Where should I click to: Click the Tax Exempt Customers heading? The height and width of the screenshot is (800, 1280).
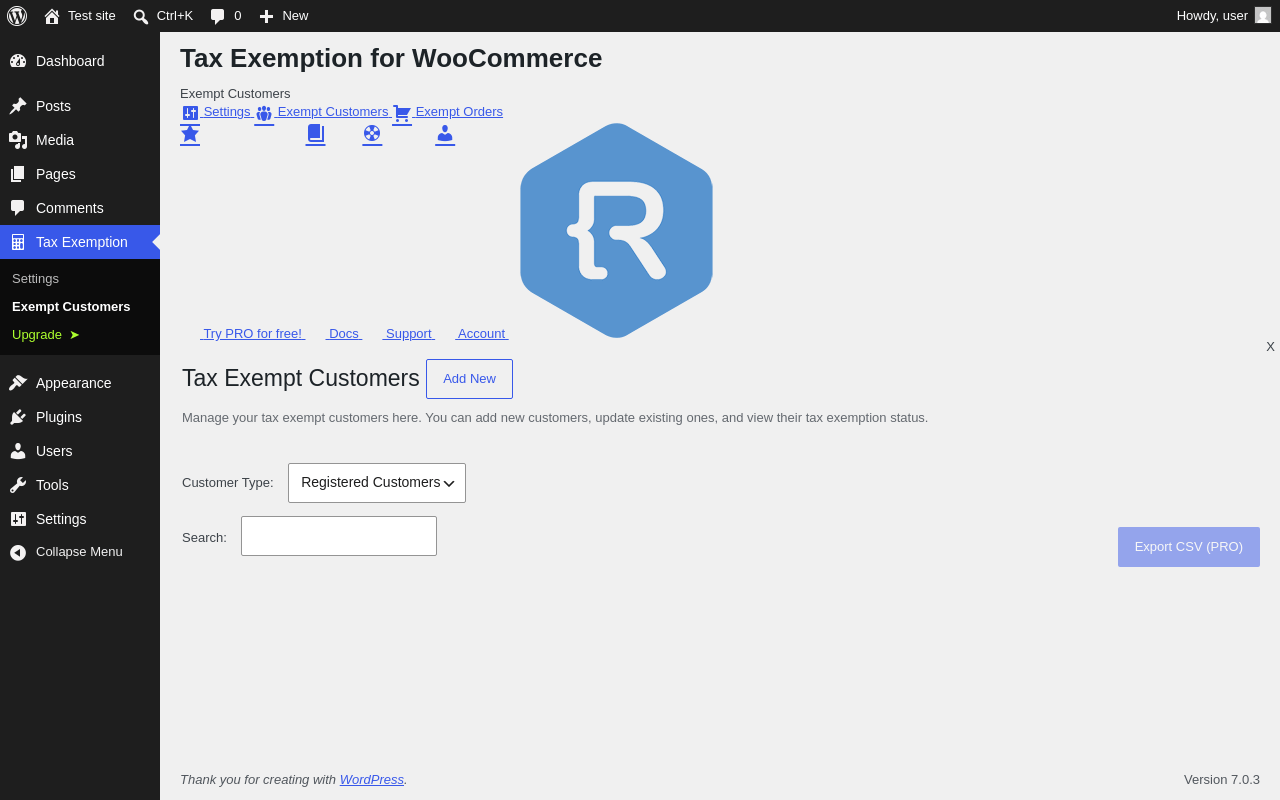tap(301, 378)
